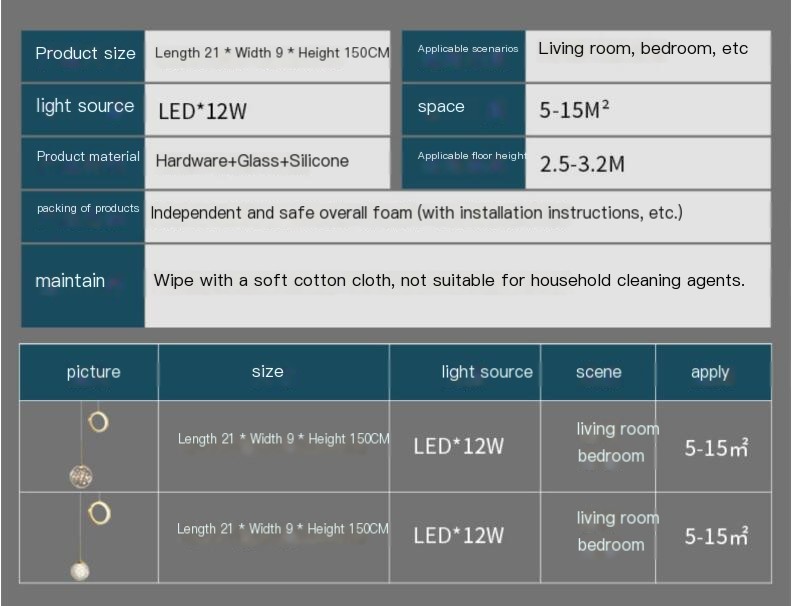Click the 'maintain' label cell
This screenshot has width=792, height=606.
pos(70,281)
